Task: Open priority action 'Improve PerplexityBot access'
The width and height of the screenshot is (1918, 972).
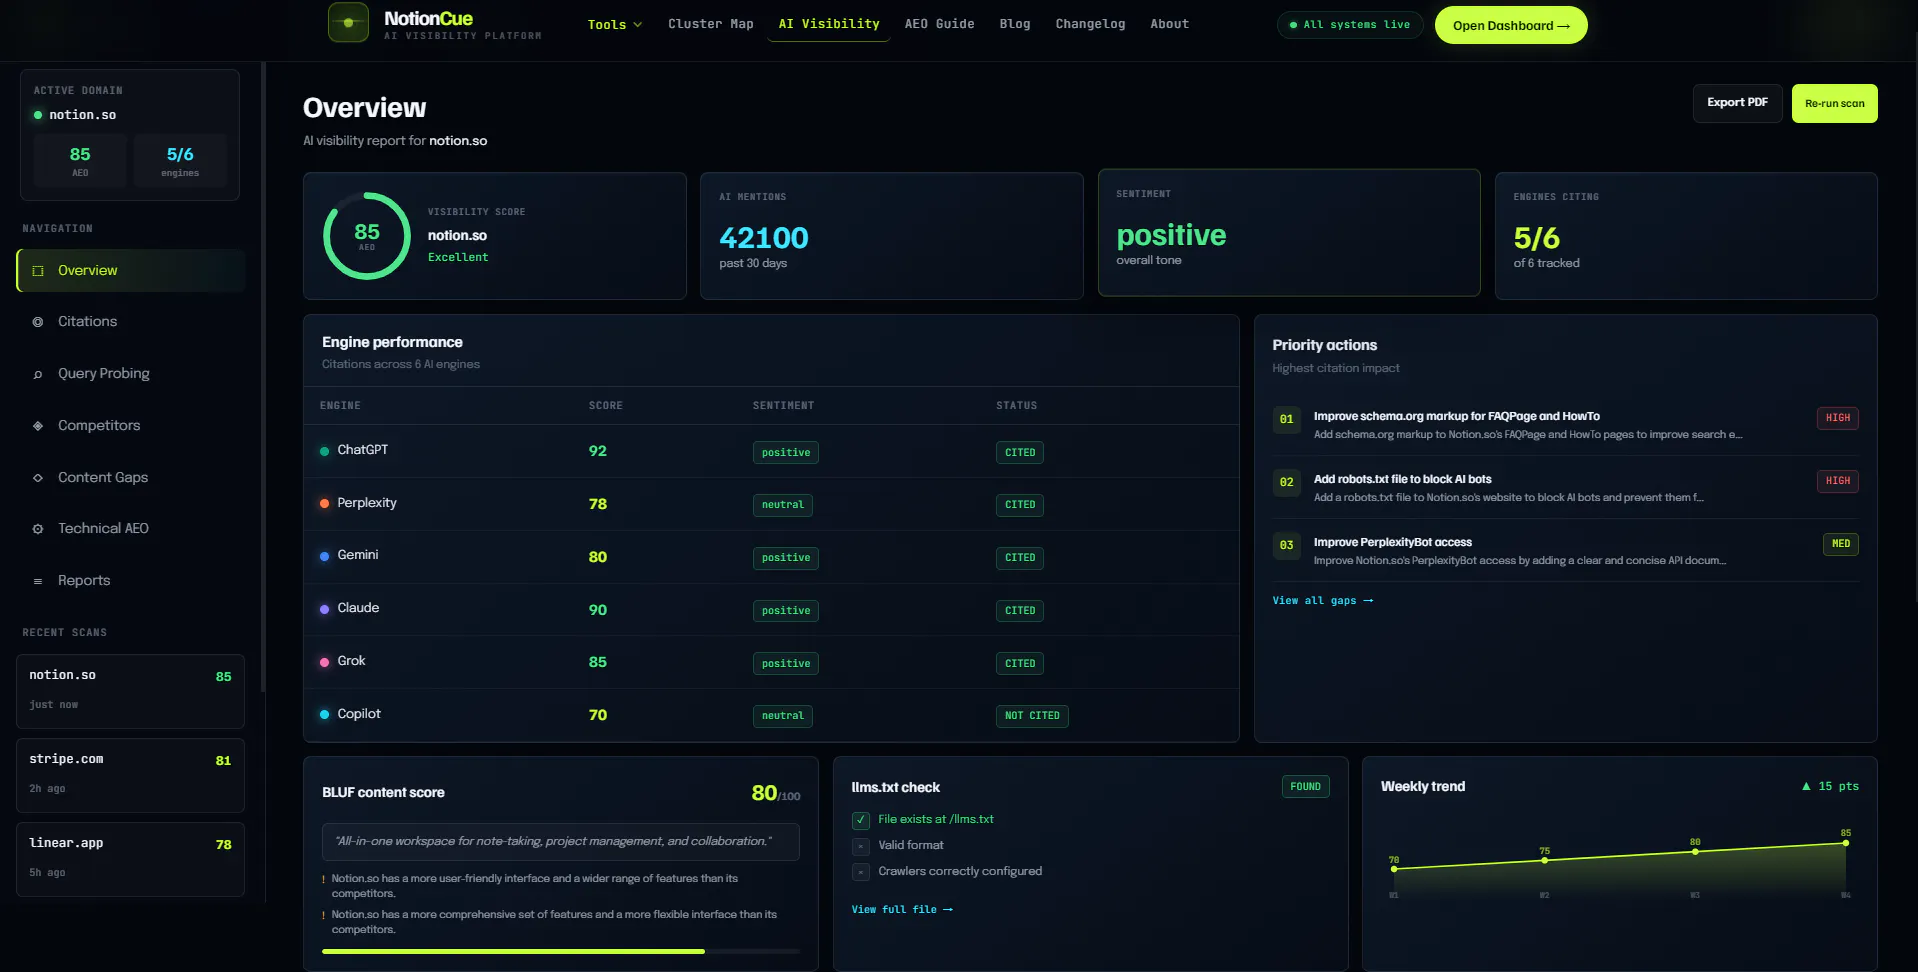Action: click(1565, 551)
